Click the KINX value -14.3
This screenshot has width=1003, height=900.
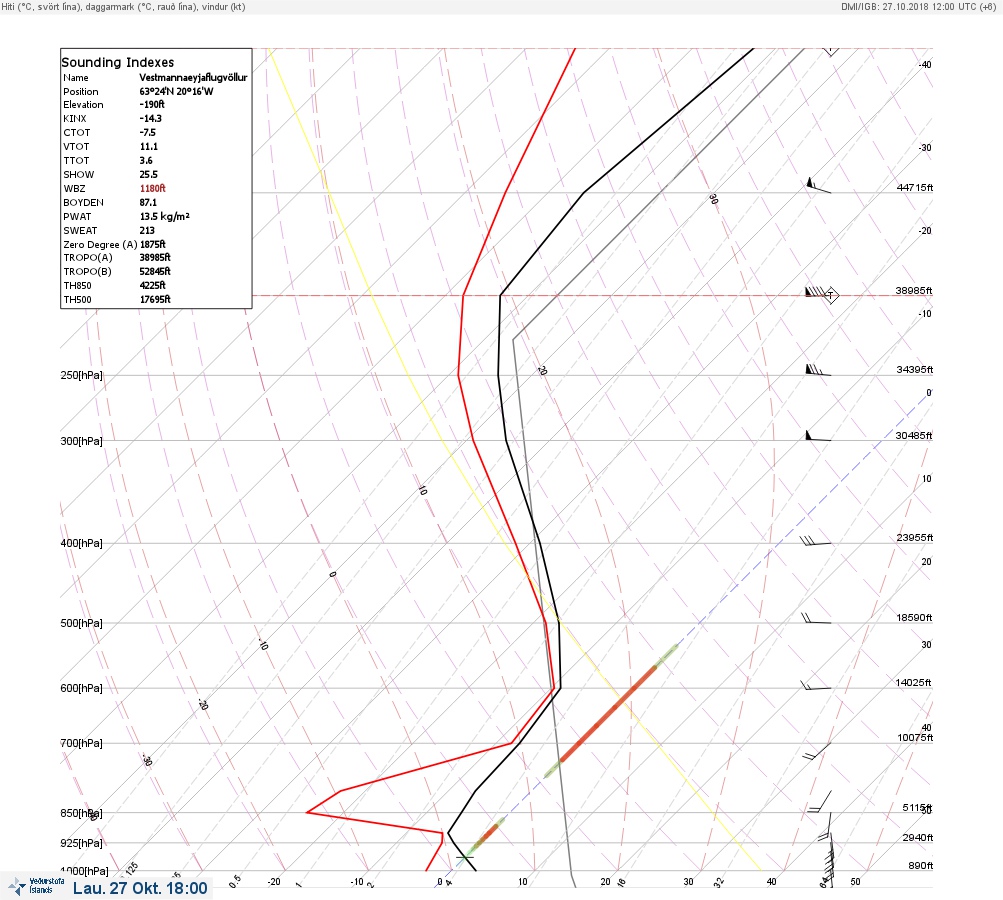coord(151,118)
